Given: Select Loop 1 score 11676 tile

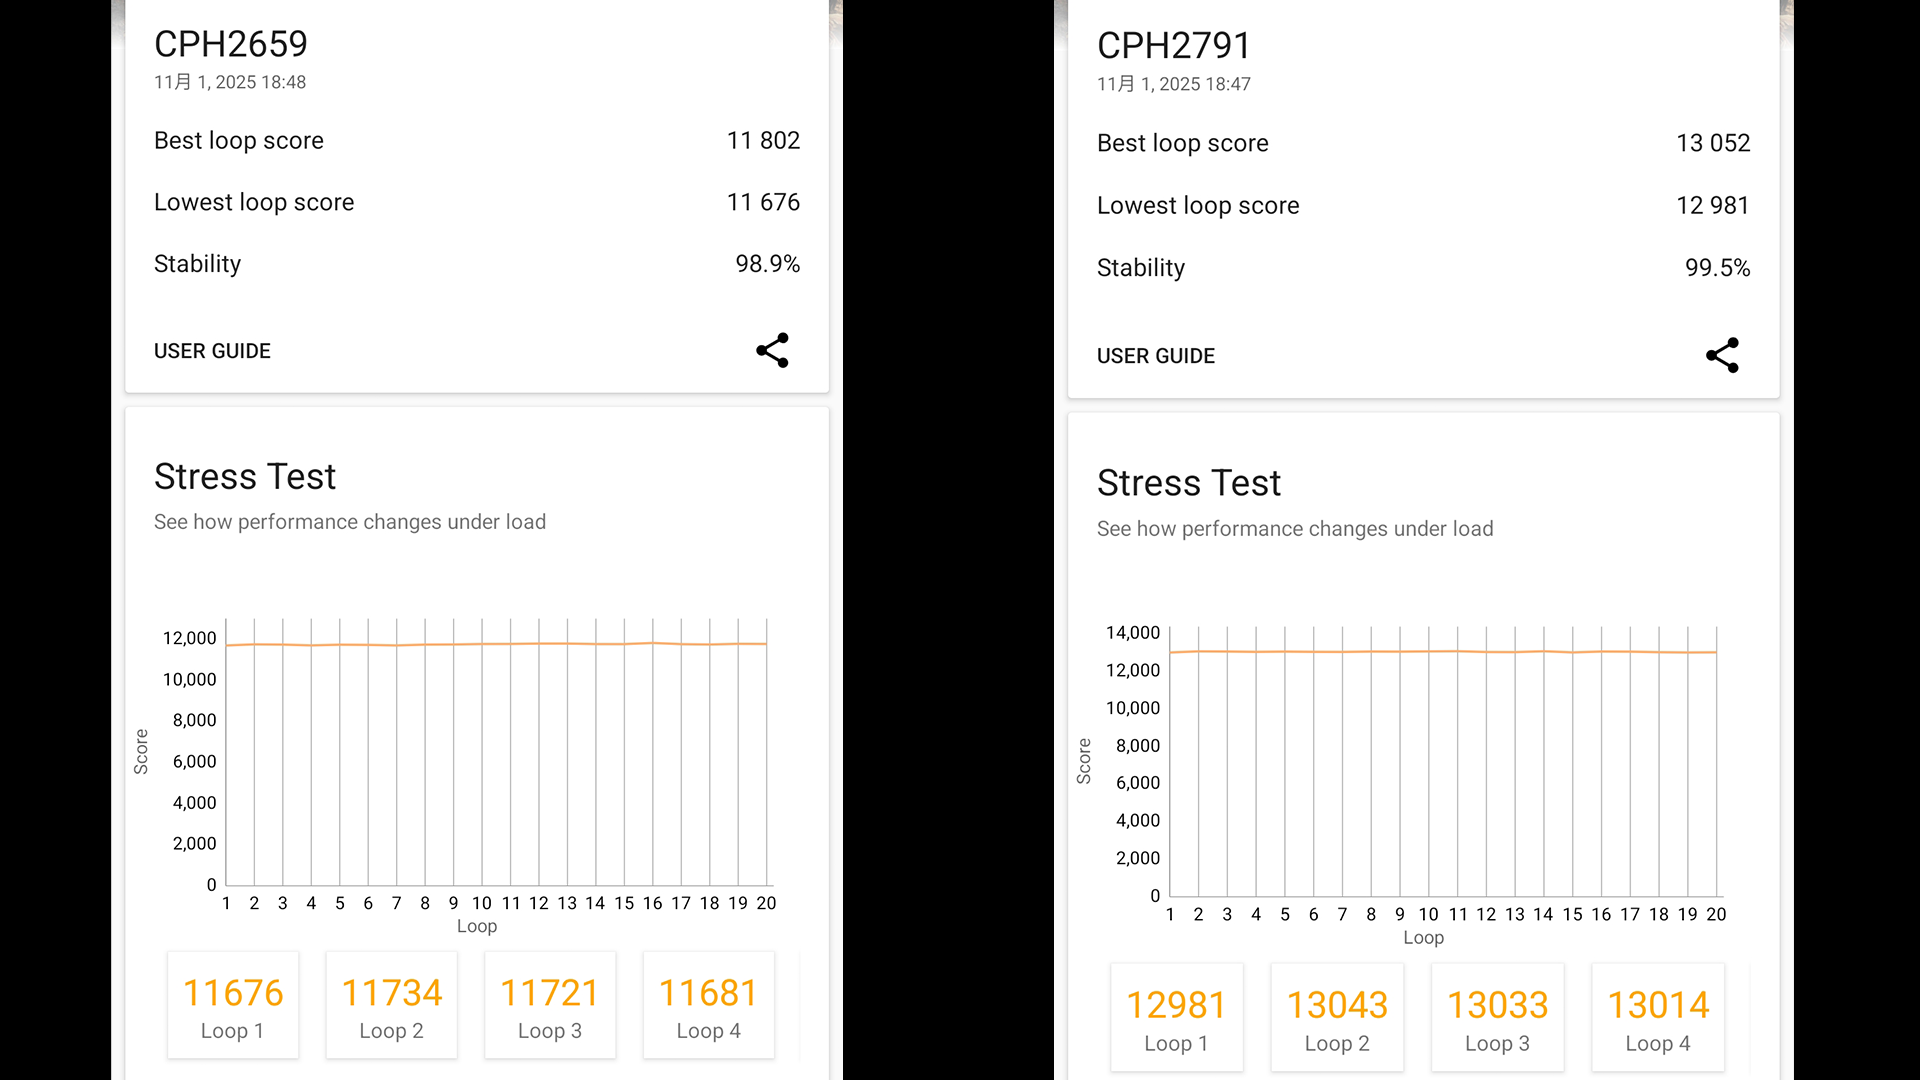Looking at the screenshot, I should point(233,1005).
